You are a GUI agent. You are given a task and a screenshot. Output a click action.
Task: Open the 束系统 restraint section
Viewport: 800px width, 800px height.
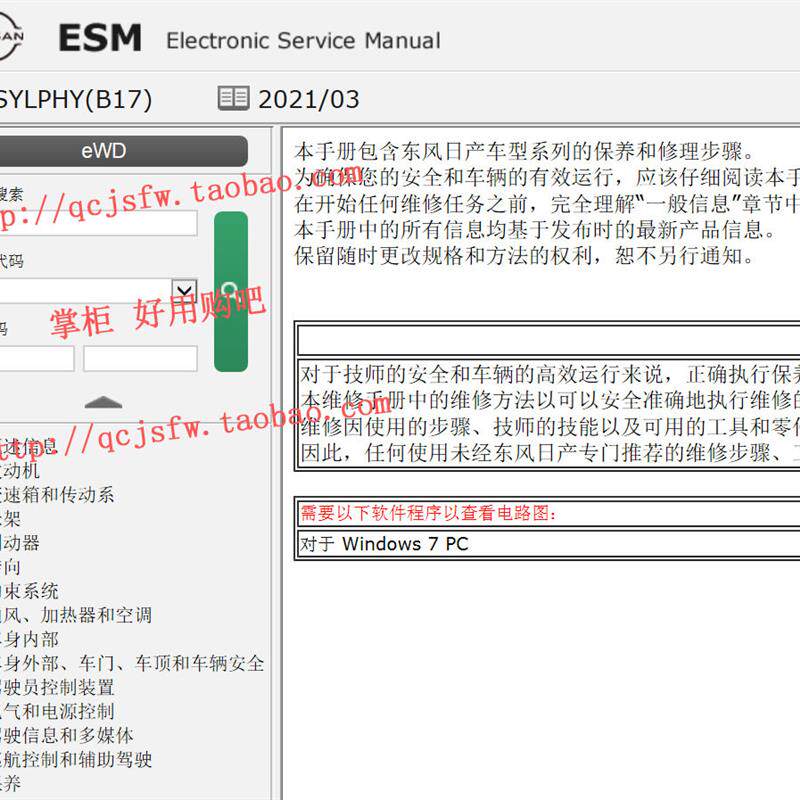click(x=29, y=591)
